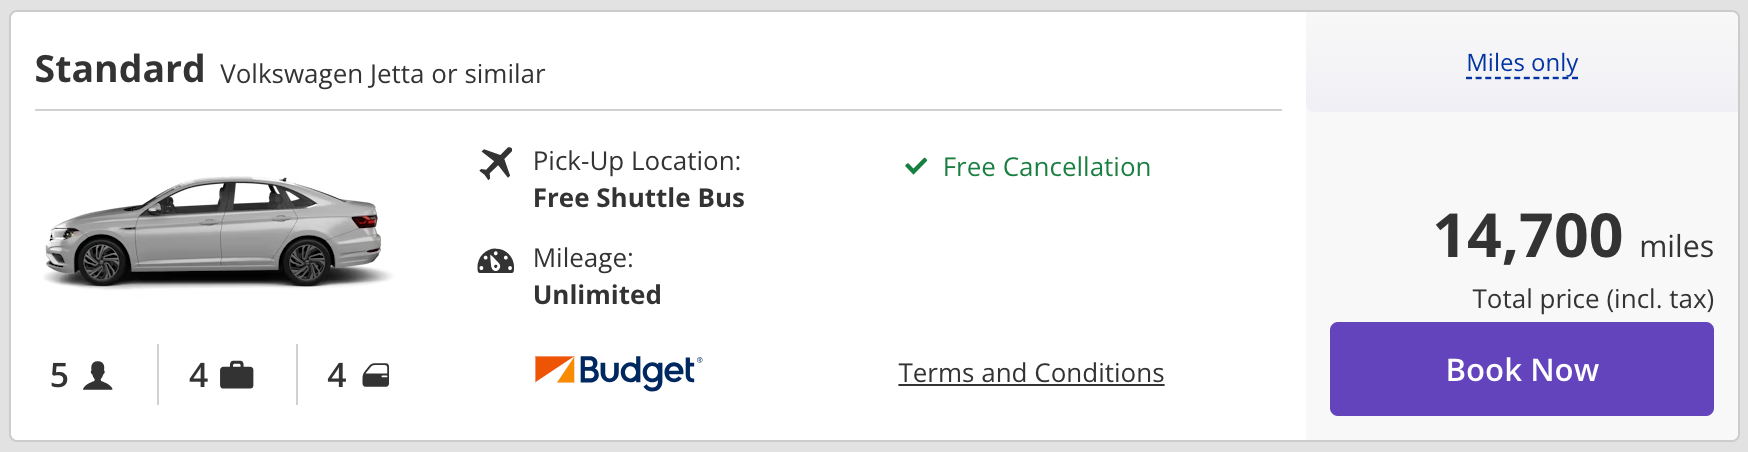Click the "Mileage:" label
The image size is (1748, 452).
click(583, 258)
